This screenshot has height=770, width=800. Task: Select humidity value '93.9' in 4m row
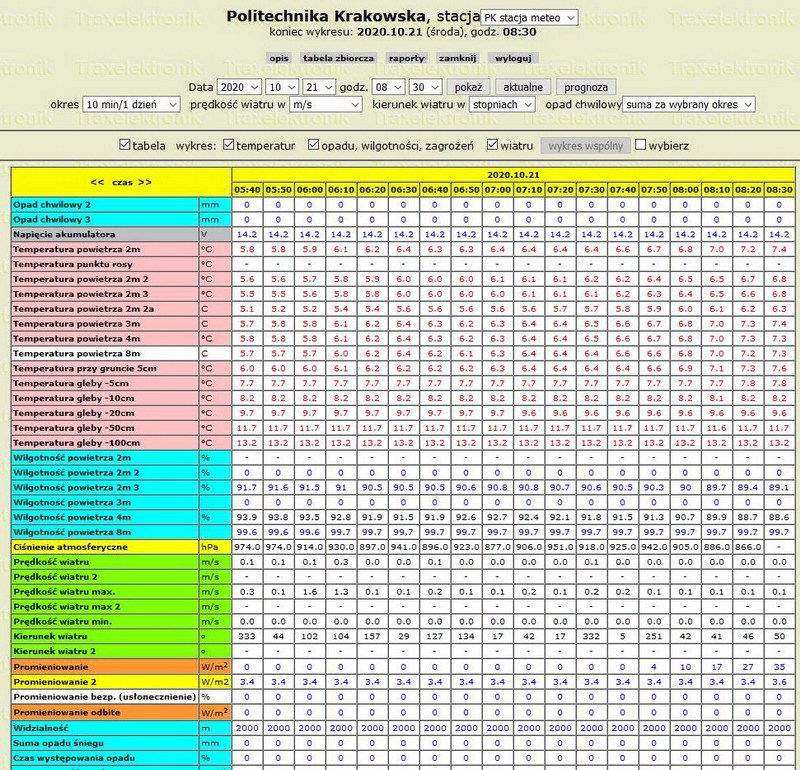click(x=247, y=517)
